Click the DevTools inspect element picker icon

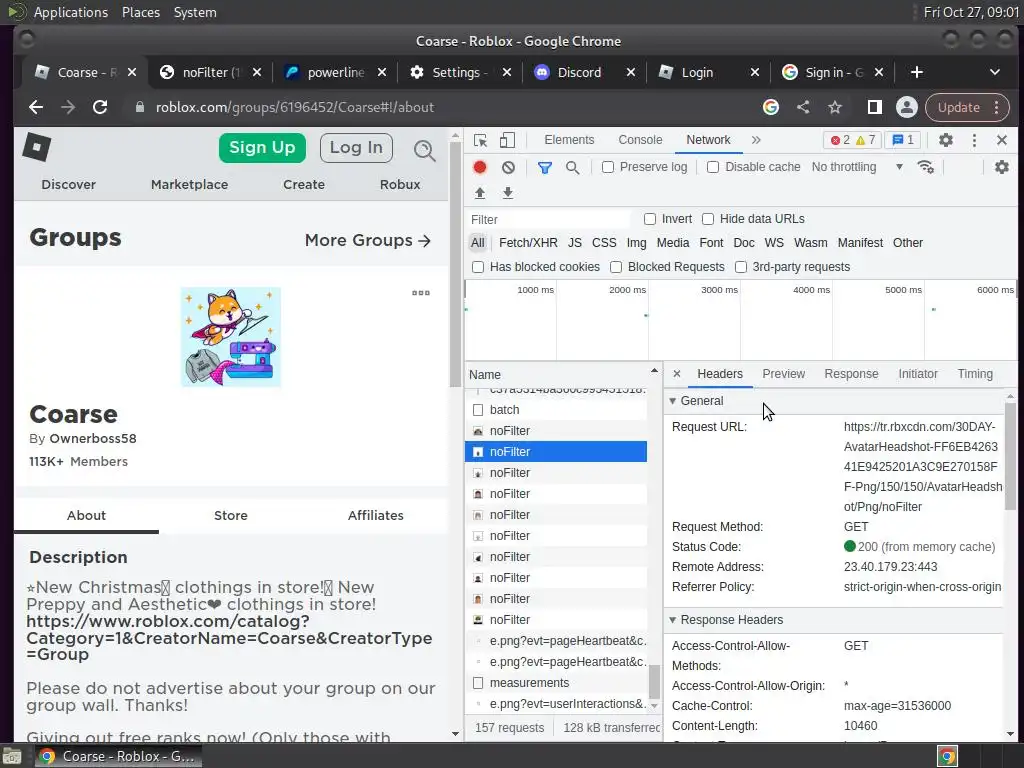481,140
